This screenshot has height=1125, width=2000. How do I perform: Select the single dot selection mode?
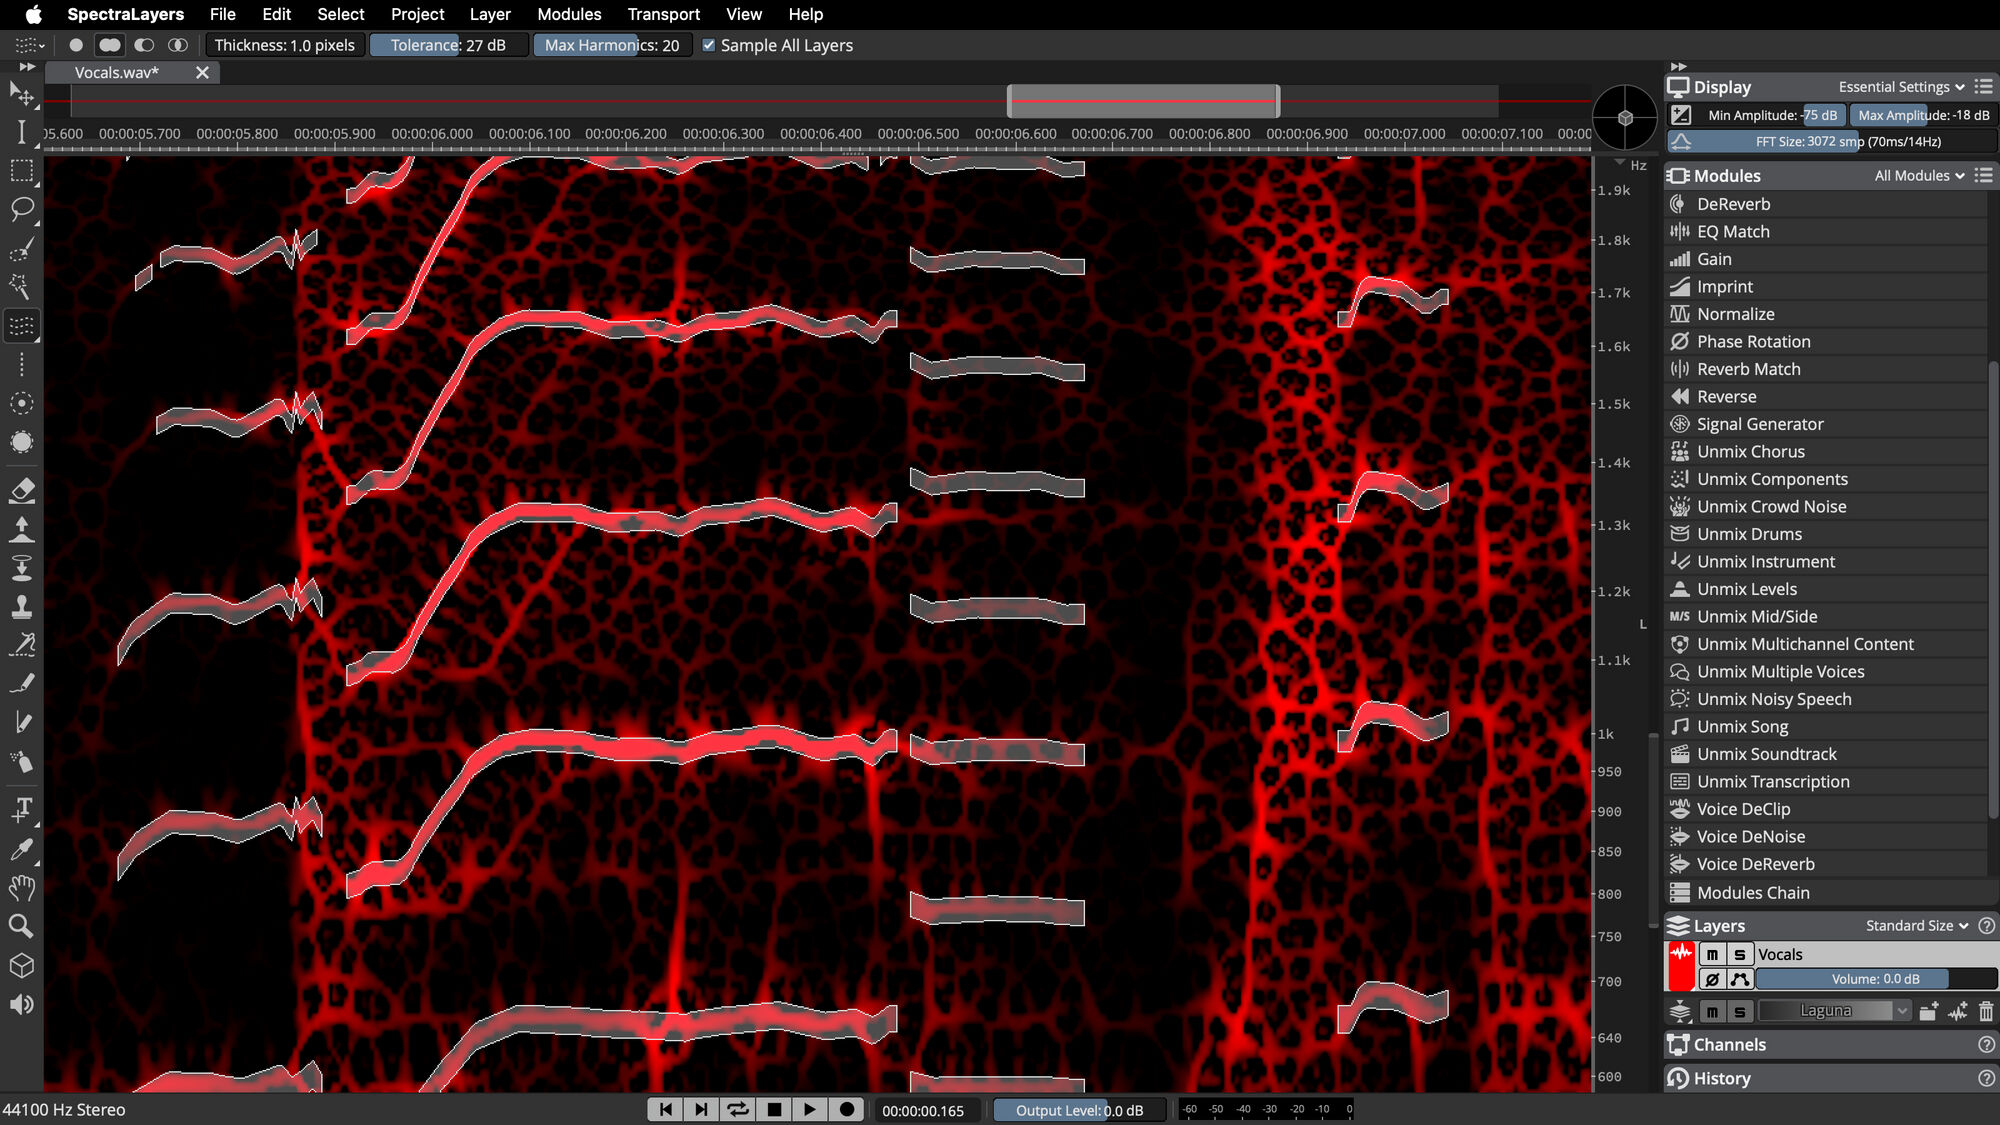pos(76,45)
